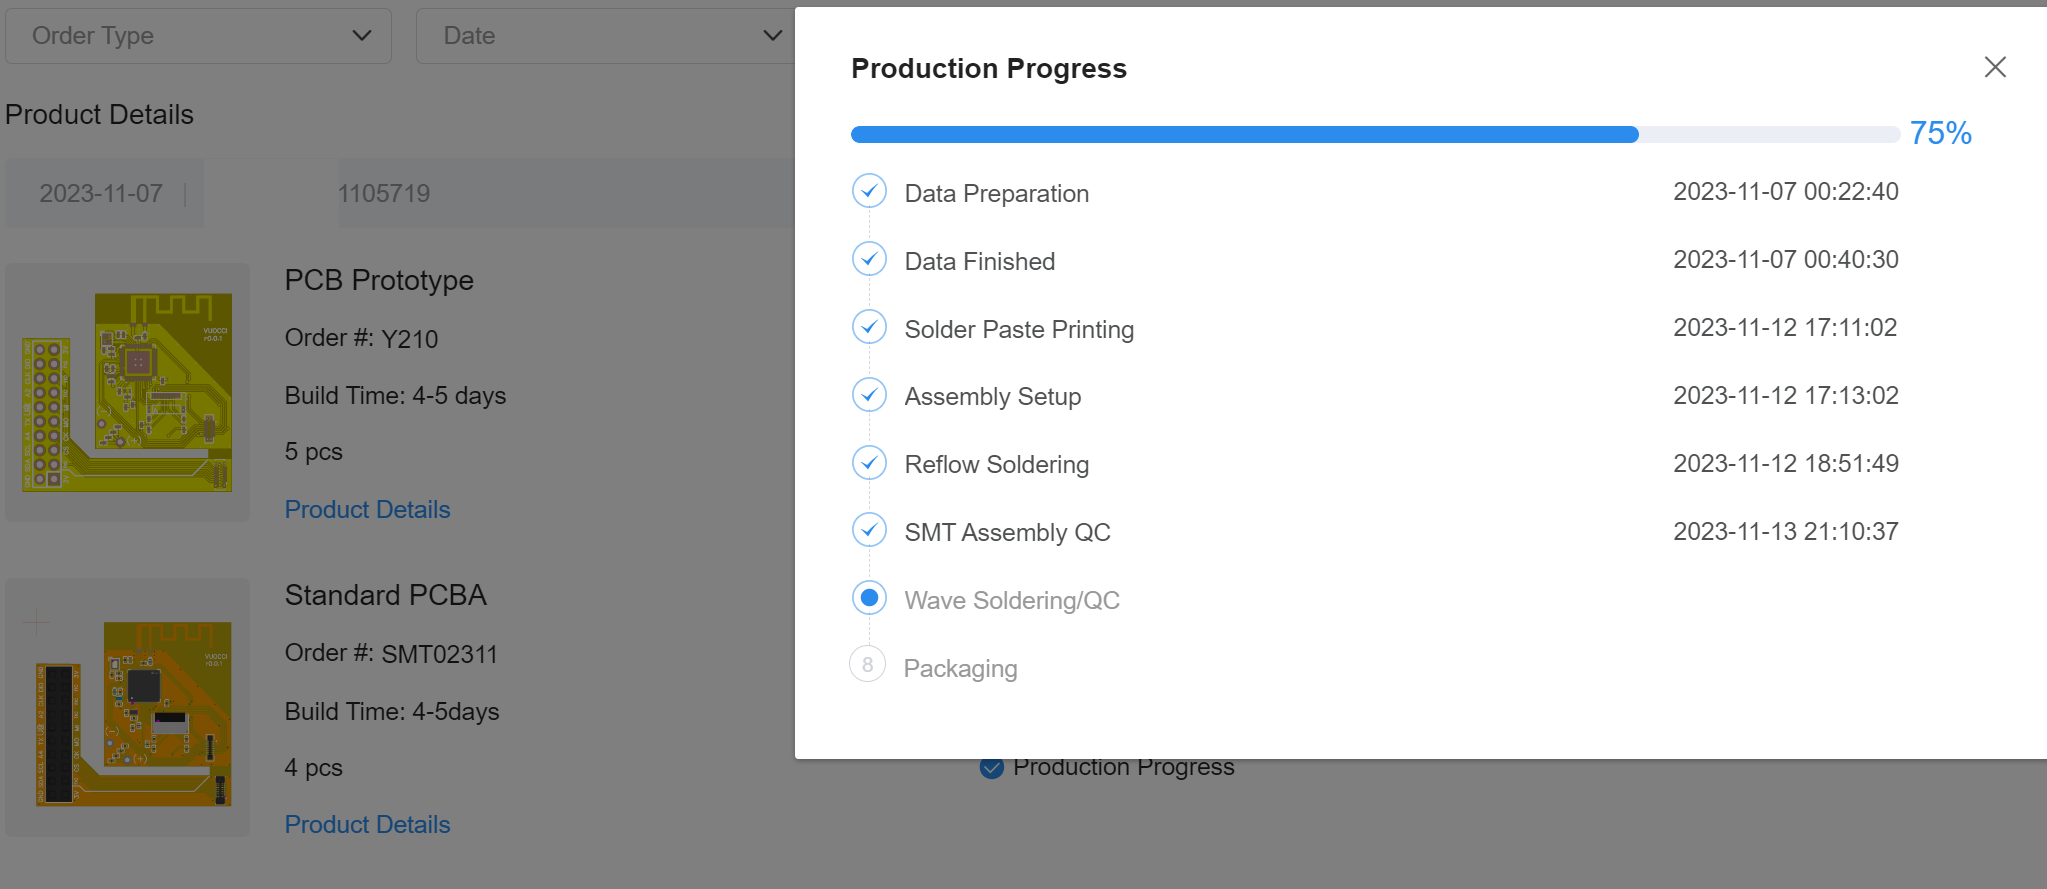The height and width of the screenshot is (889, 2047).
Task: Open Product Details link for PCB Prototype
Action: coord(367,510)
